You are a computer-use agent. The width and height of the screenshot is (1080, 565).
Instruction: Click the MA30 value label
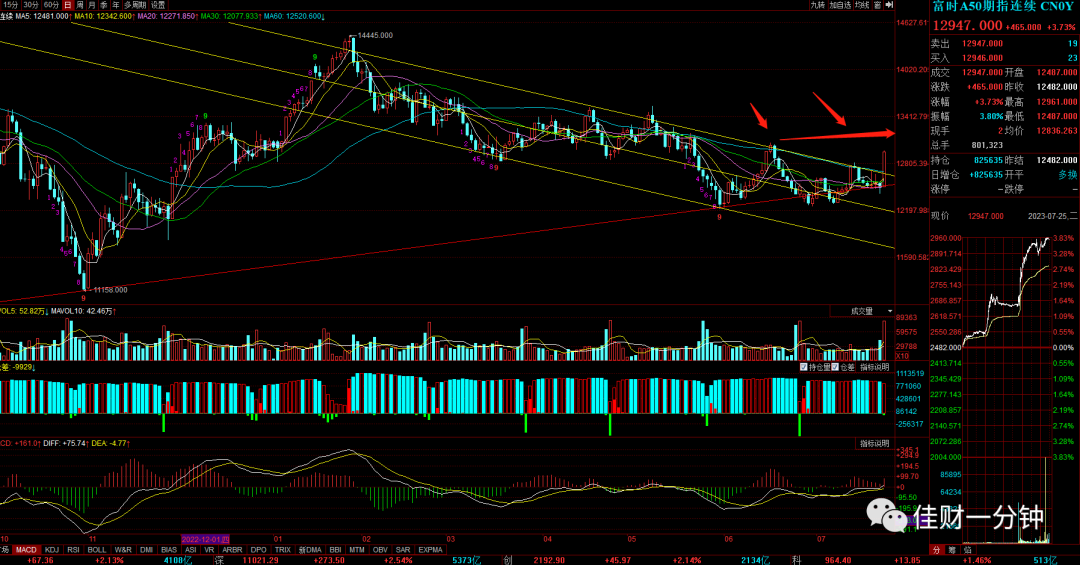230,16
